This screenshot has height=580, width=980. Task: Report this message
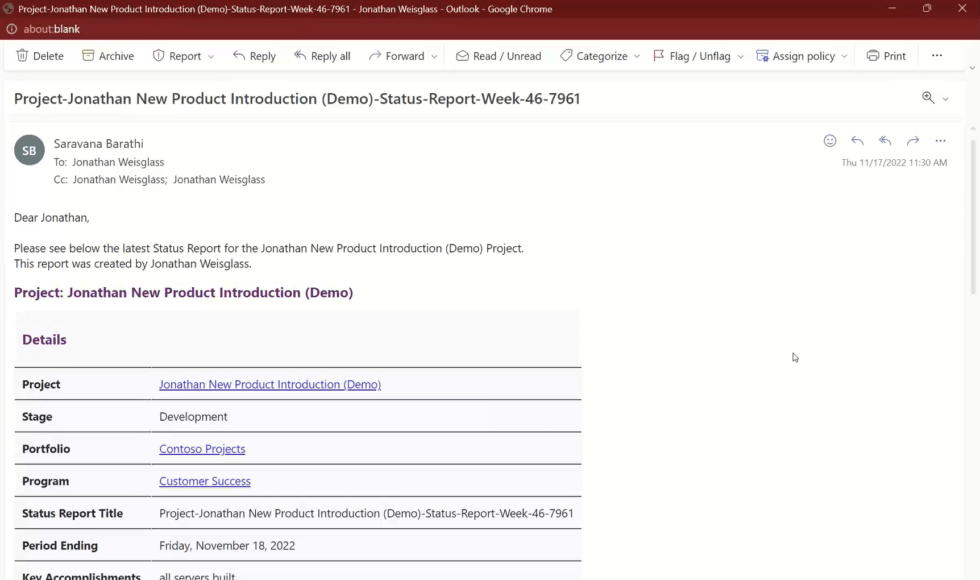point(176,56)
